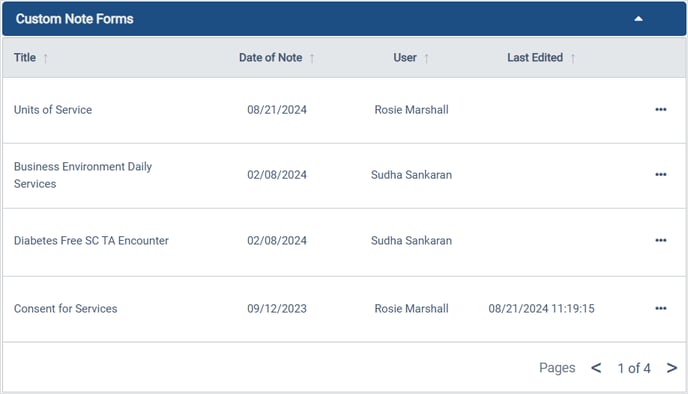Image resolution: width=688 pixels, height=394 pixels.
Task: Click the Title column header
Action: pos(25,57)
